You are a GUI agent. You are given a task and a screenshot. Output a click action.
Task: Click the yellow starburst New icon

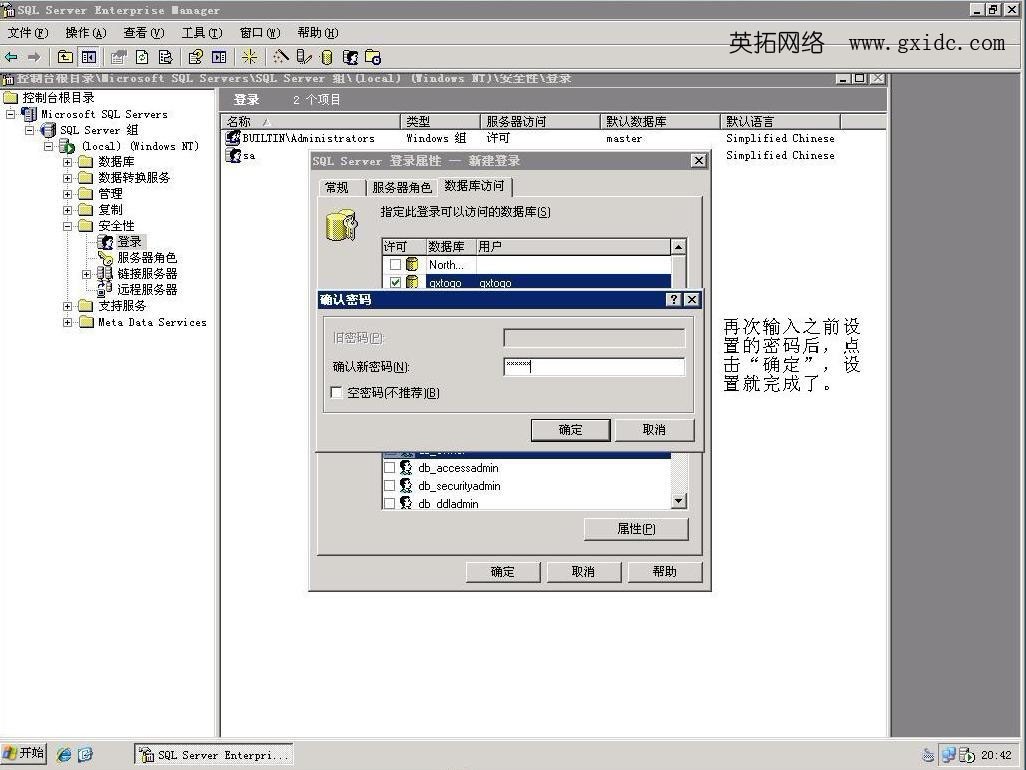(249, 57)
